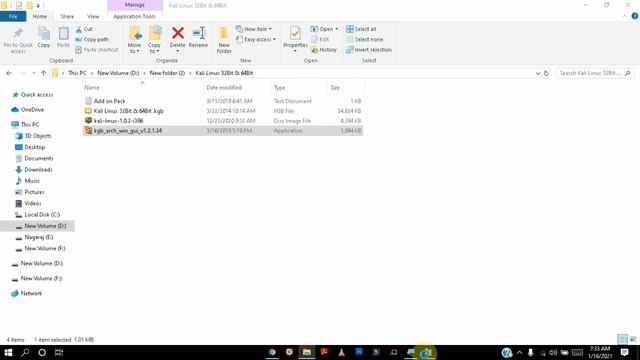Select the Add on Pack text document

pos(222,101)
